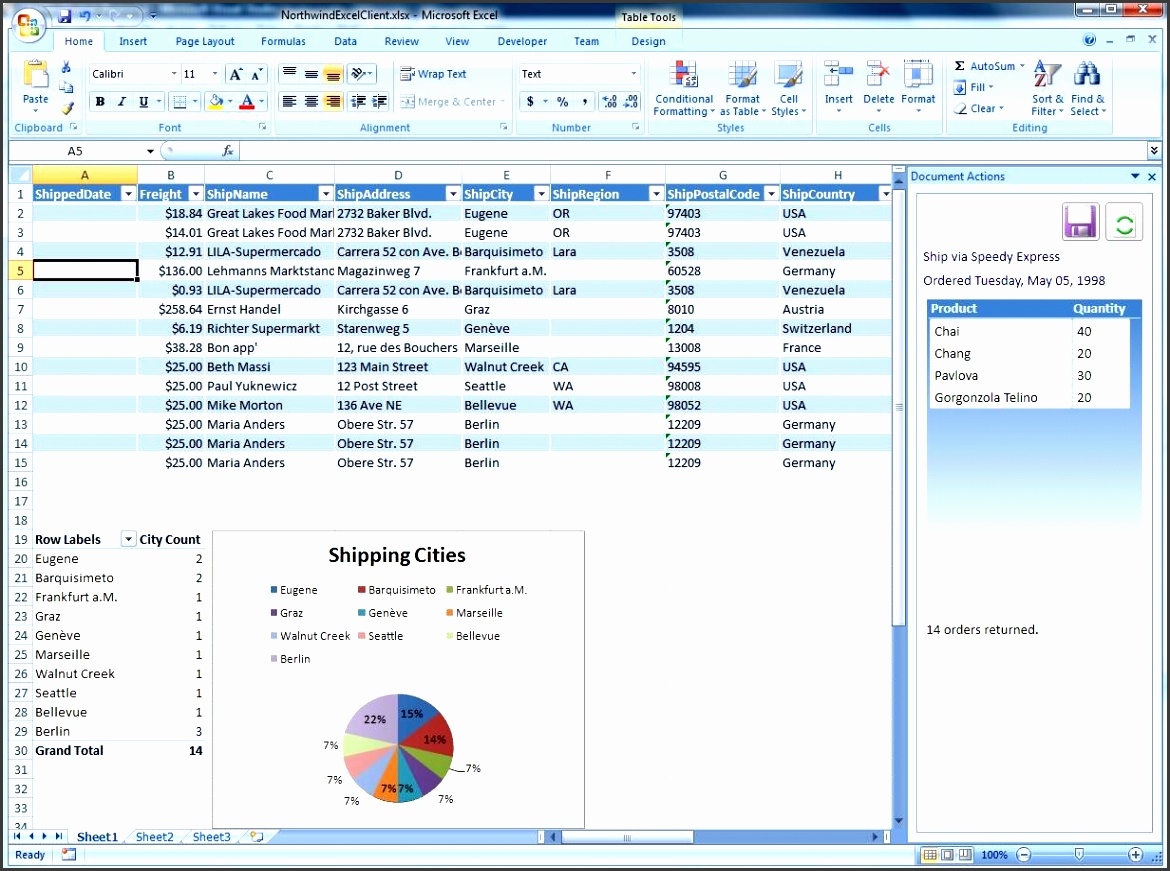Click the Format as Table icon
The image size is (1170, 871).
click(x=742, y=88)
